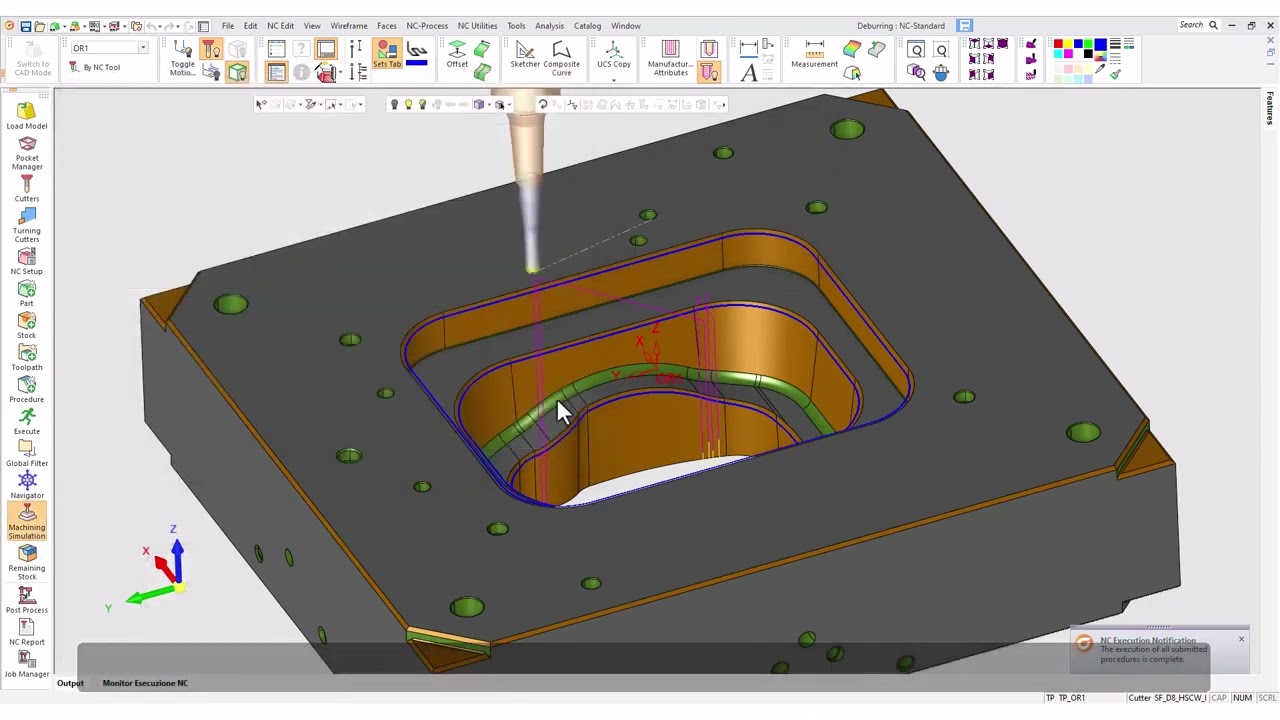
Task: Open Manufacturing Attributes
Action: point(670,58)
